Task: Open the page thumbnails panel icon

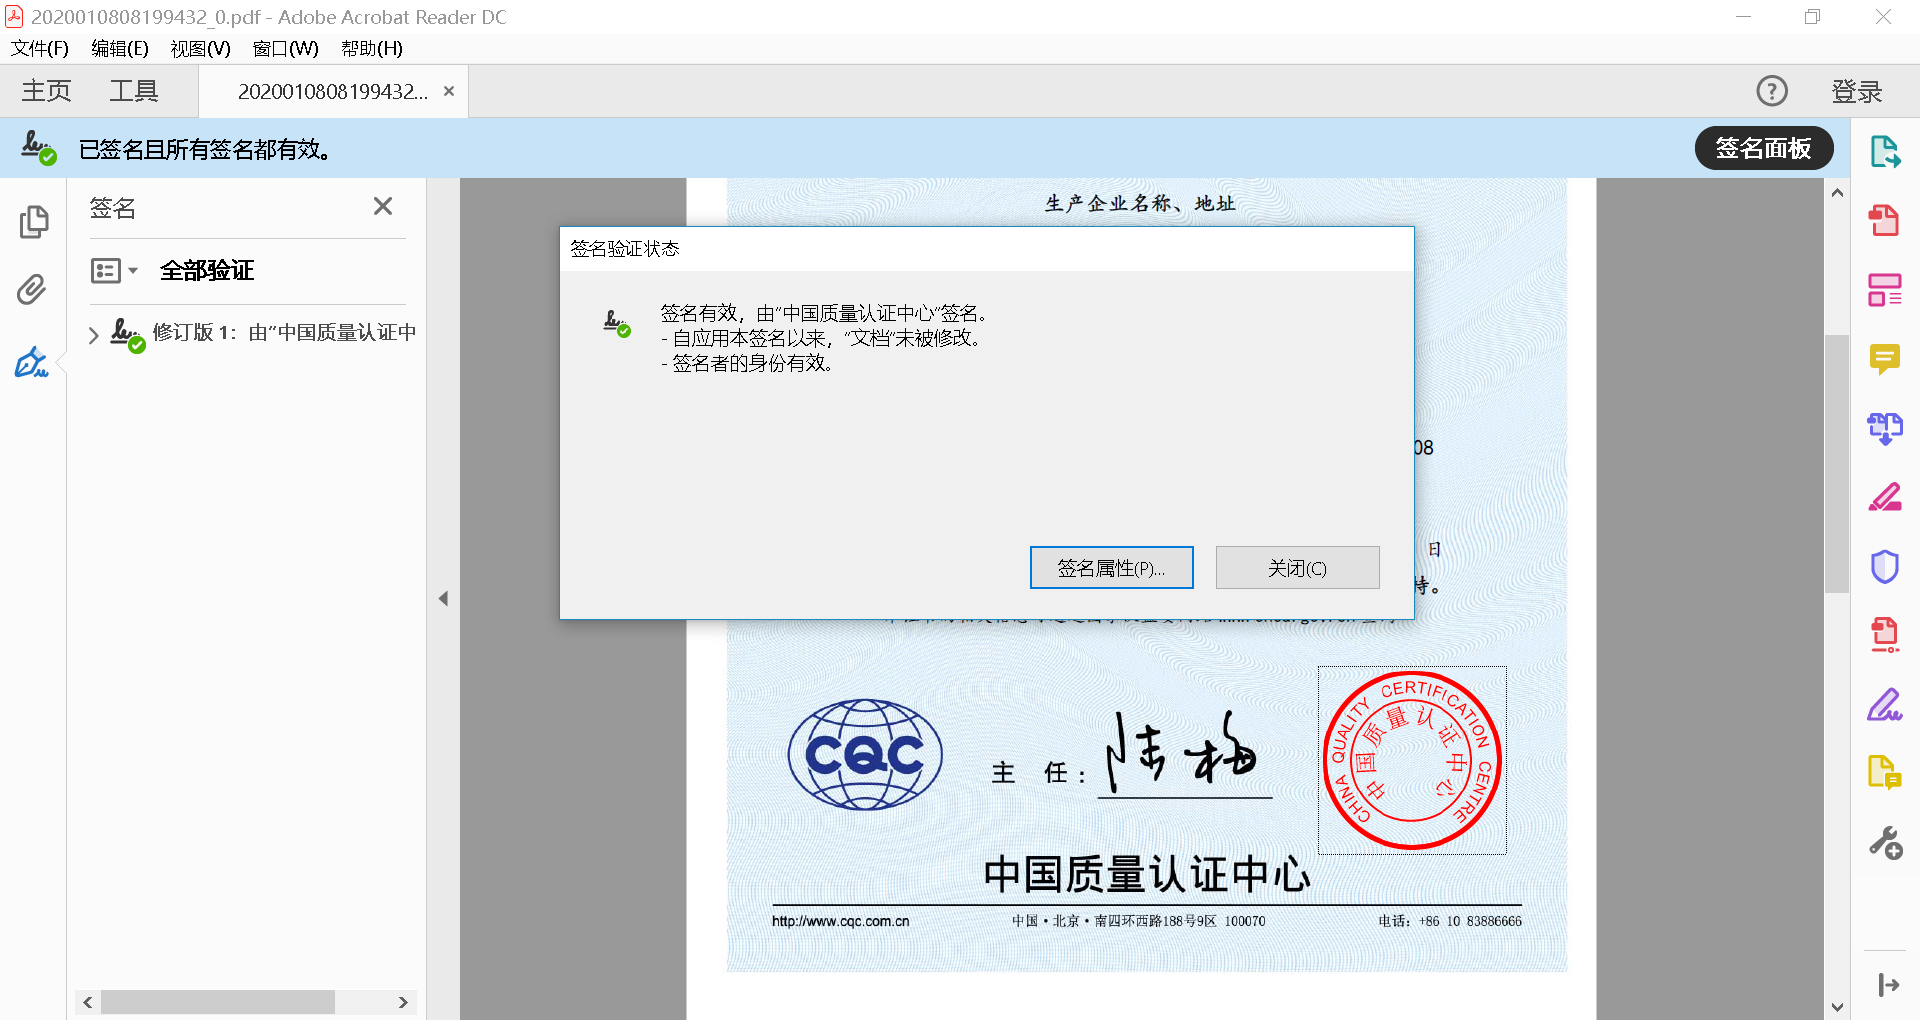Action: pyautogui.click(x=34, y=221)
